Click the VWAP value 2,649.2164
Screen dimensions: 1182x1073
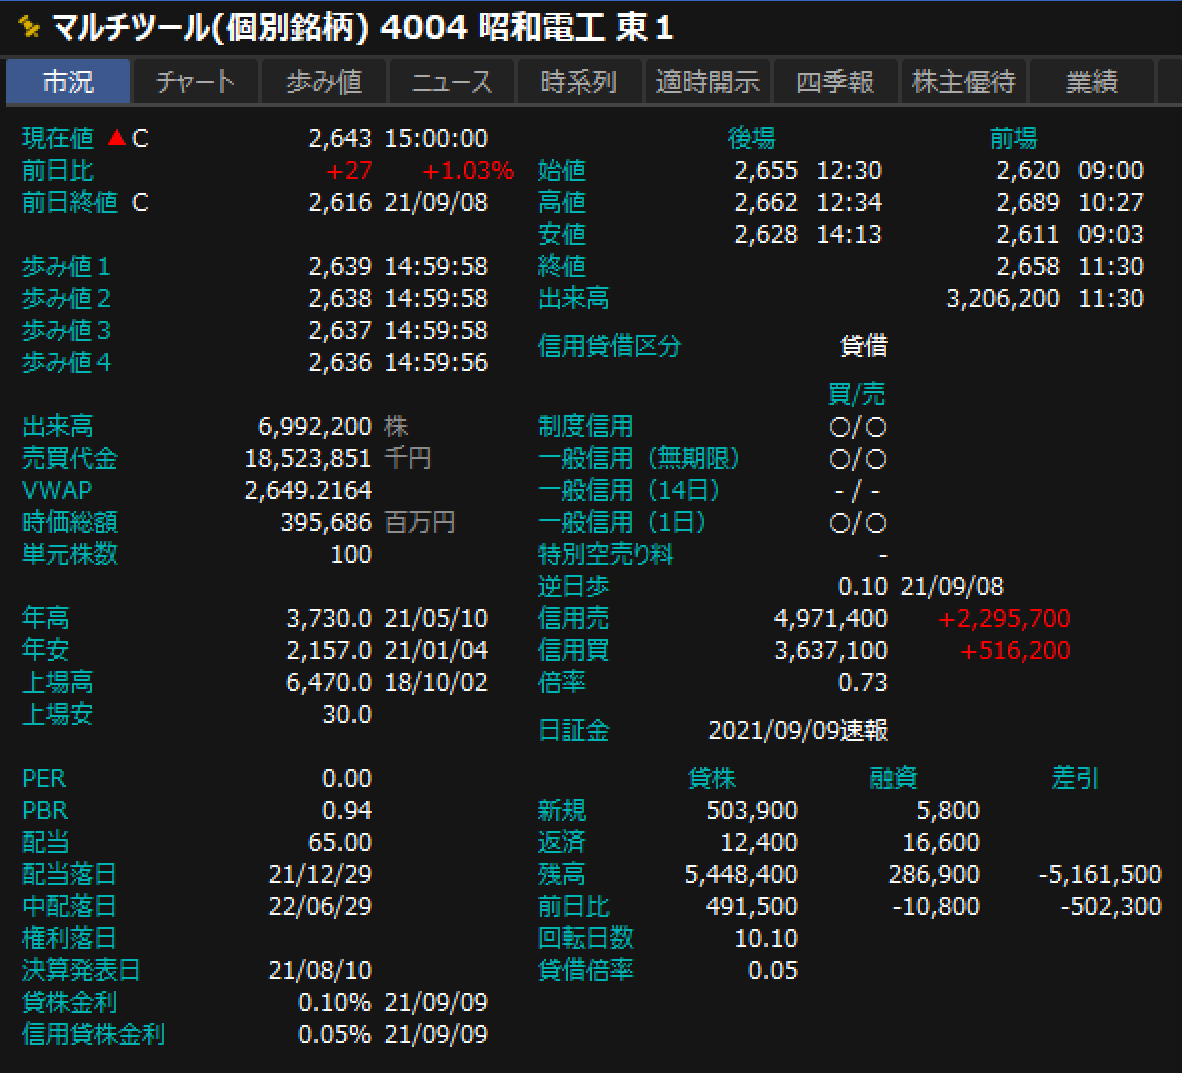click(308, 491)
